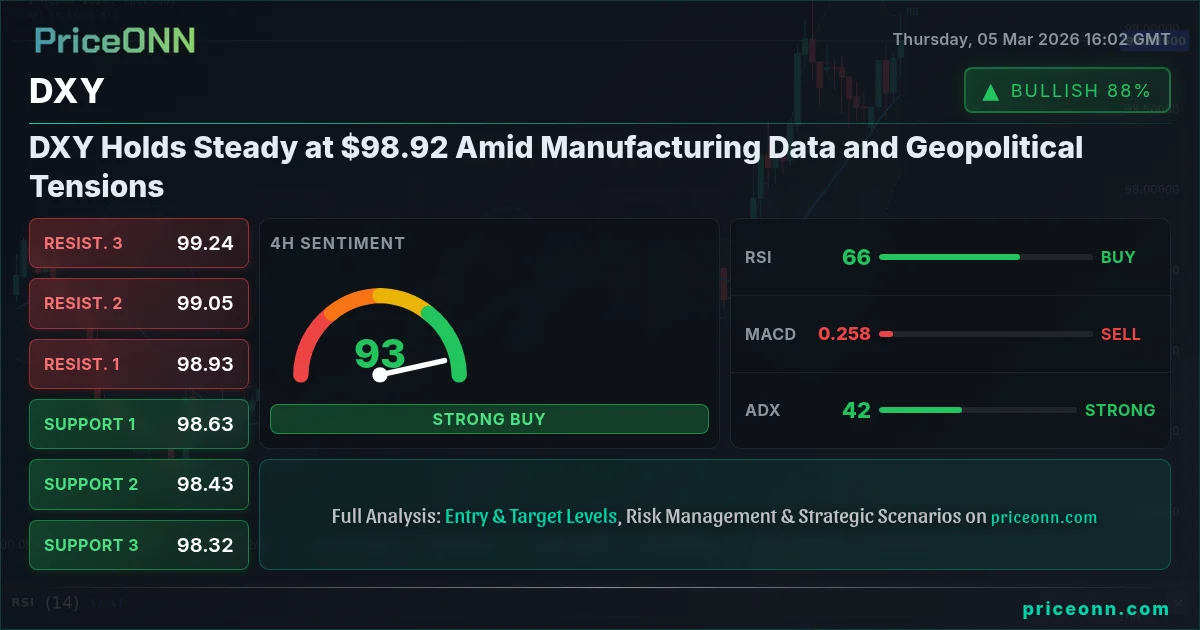The height and width of the screenshot is (630, 1200).
Task: Click the ADX STRONG signal
Action: click(x=1120, y=410)
